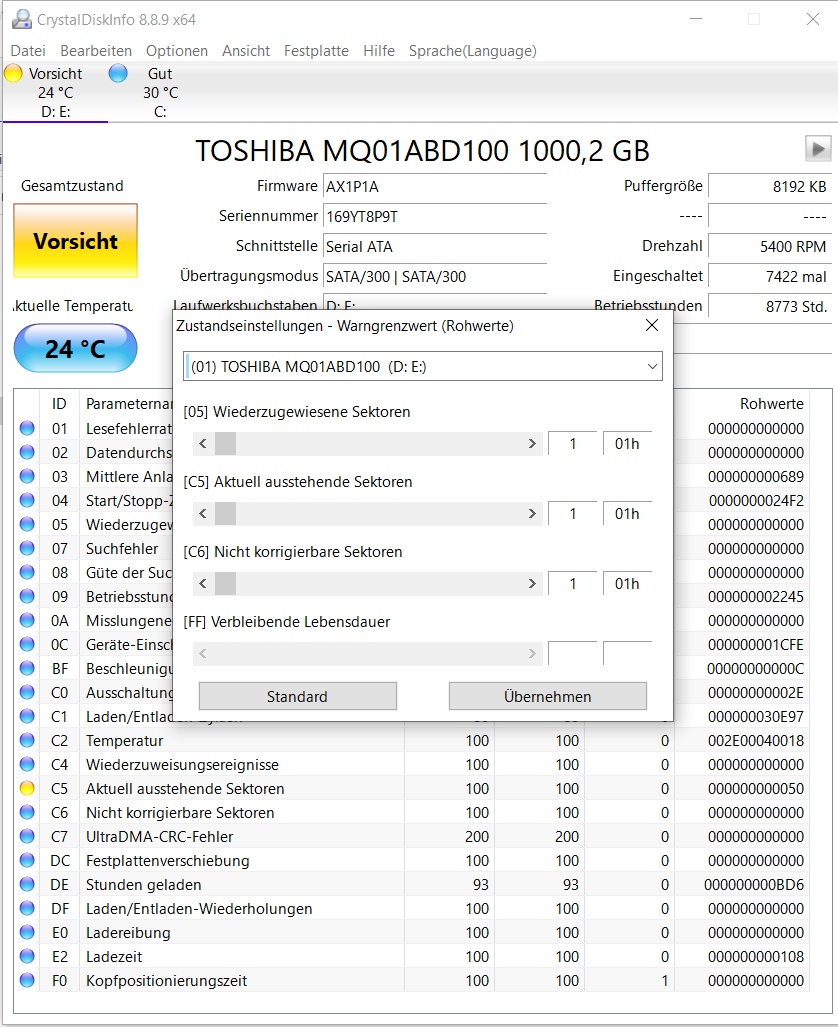
Task: Select the blue Gut disk C: indicator
Action: pos(118,73)
